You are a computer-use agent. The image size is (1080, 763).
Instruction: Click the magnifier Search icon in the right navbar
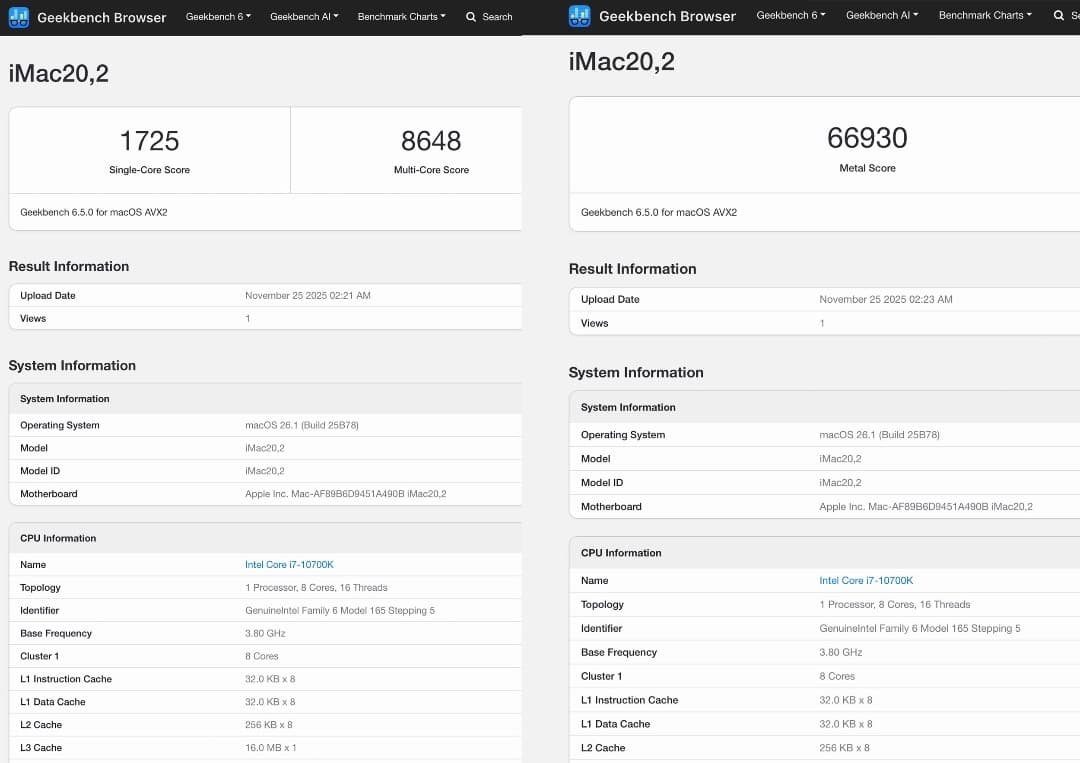click(1057, 15)
